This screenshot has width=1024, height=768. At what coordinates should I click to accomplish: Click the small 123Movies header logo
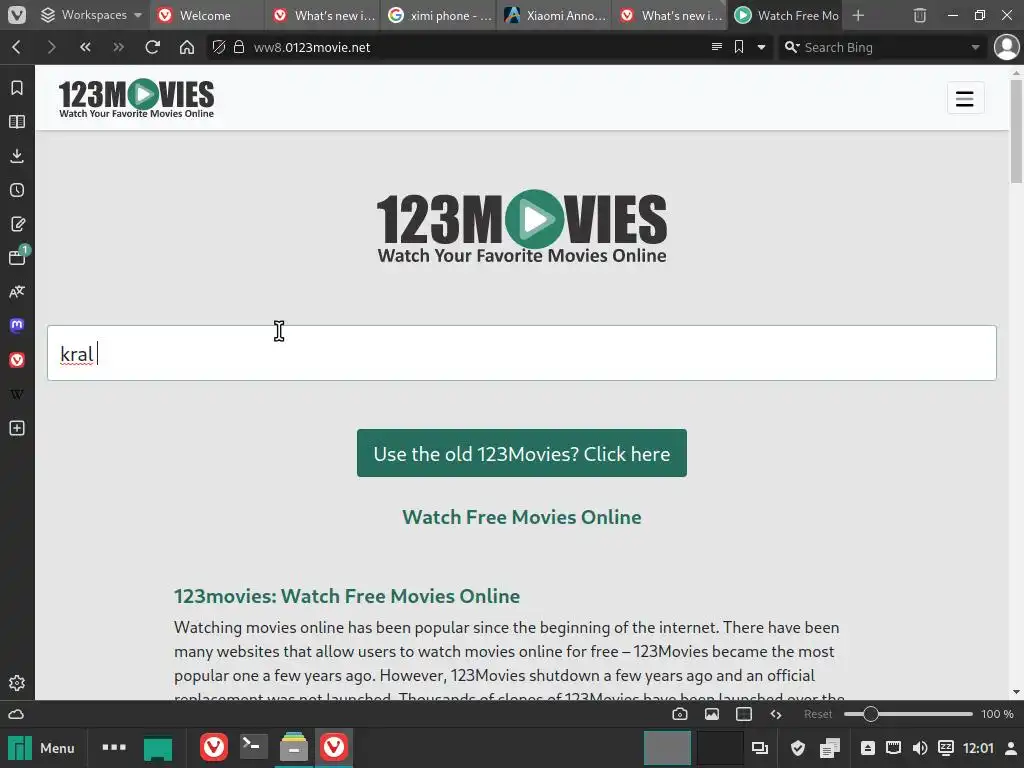(x=136, y=98)
